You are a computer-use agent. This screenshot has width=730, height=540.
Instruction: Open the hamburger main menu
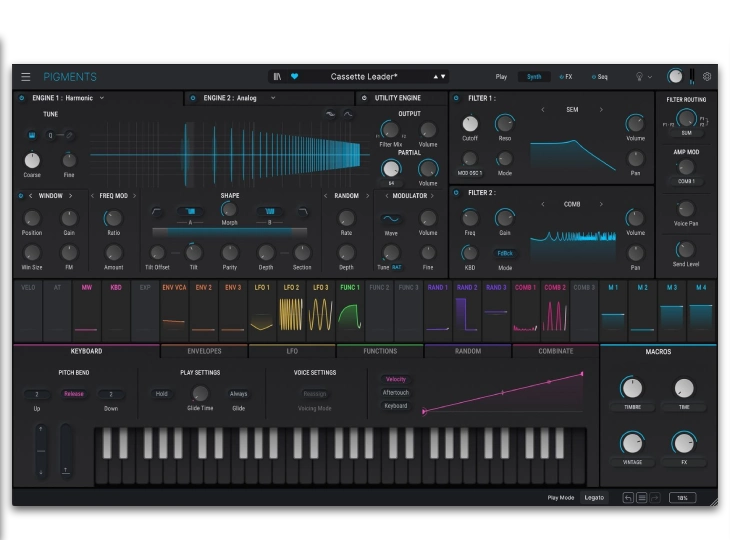[26, 77]
